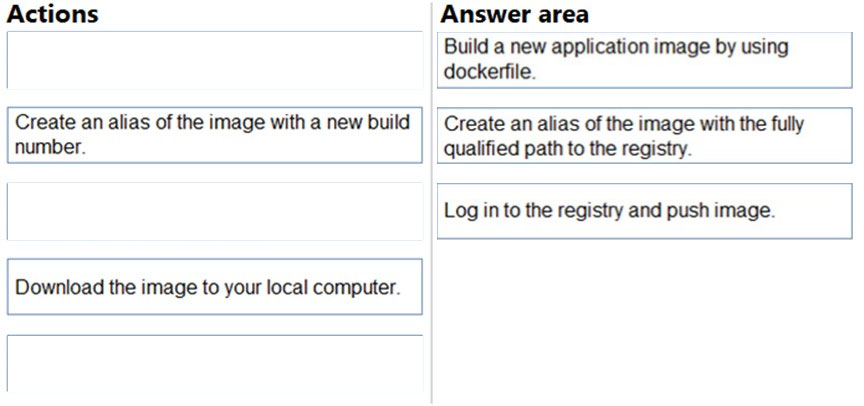Image resolution: width=864 pixels, height=406 pixels.
Task: Select the "Download the image to your local computer" action
Action: (x=214, y=286)
